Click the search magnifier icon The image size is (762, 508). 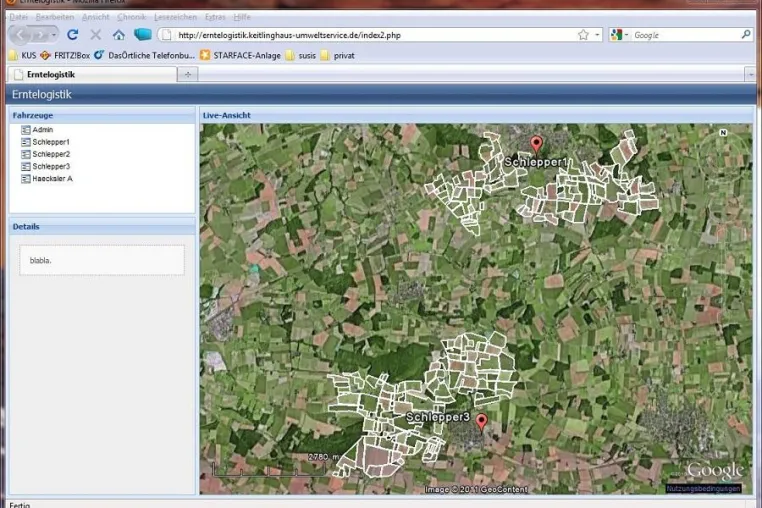coord(746,35)
